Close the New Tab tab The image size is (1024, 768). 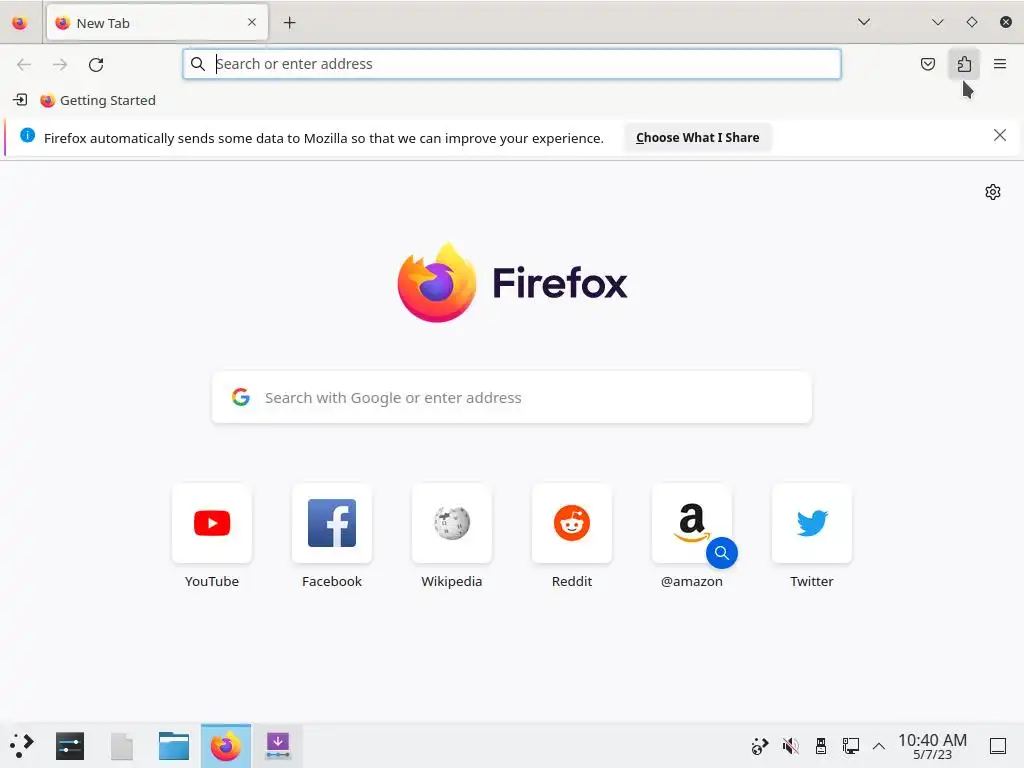pos(252,22)
